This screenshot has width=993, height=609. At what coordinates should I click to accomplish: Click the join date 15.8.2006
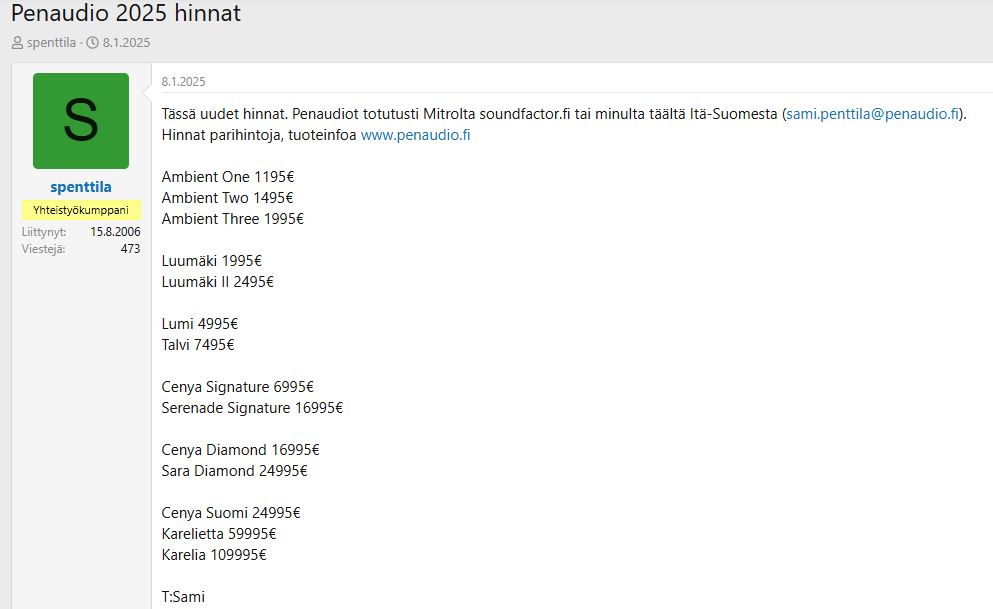pos(115,232)
